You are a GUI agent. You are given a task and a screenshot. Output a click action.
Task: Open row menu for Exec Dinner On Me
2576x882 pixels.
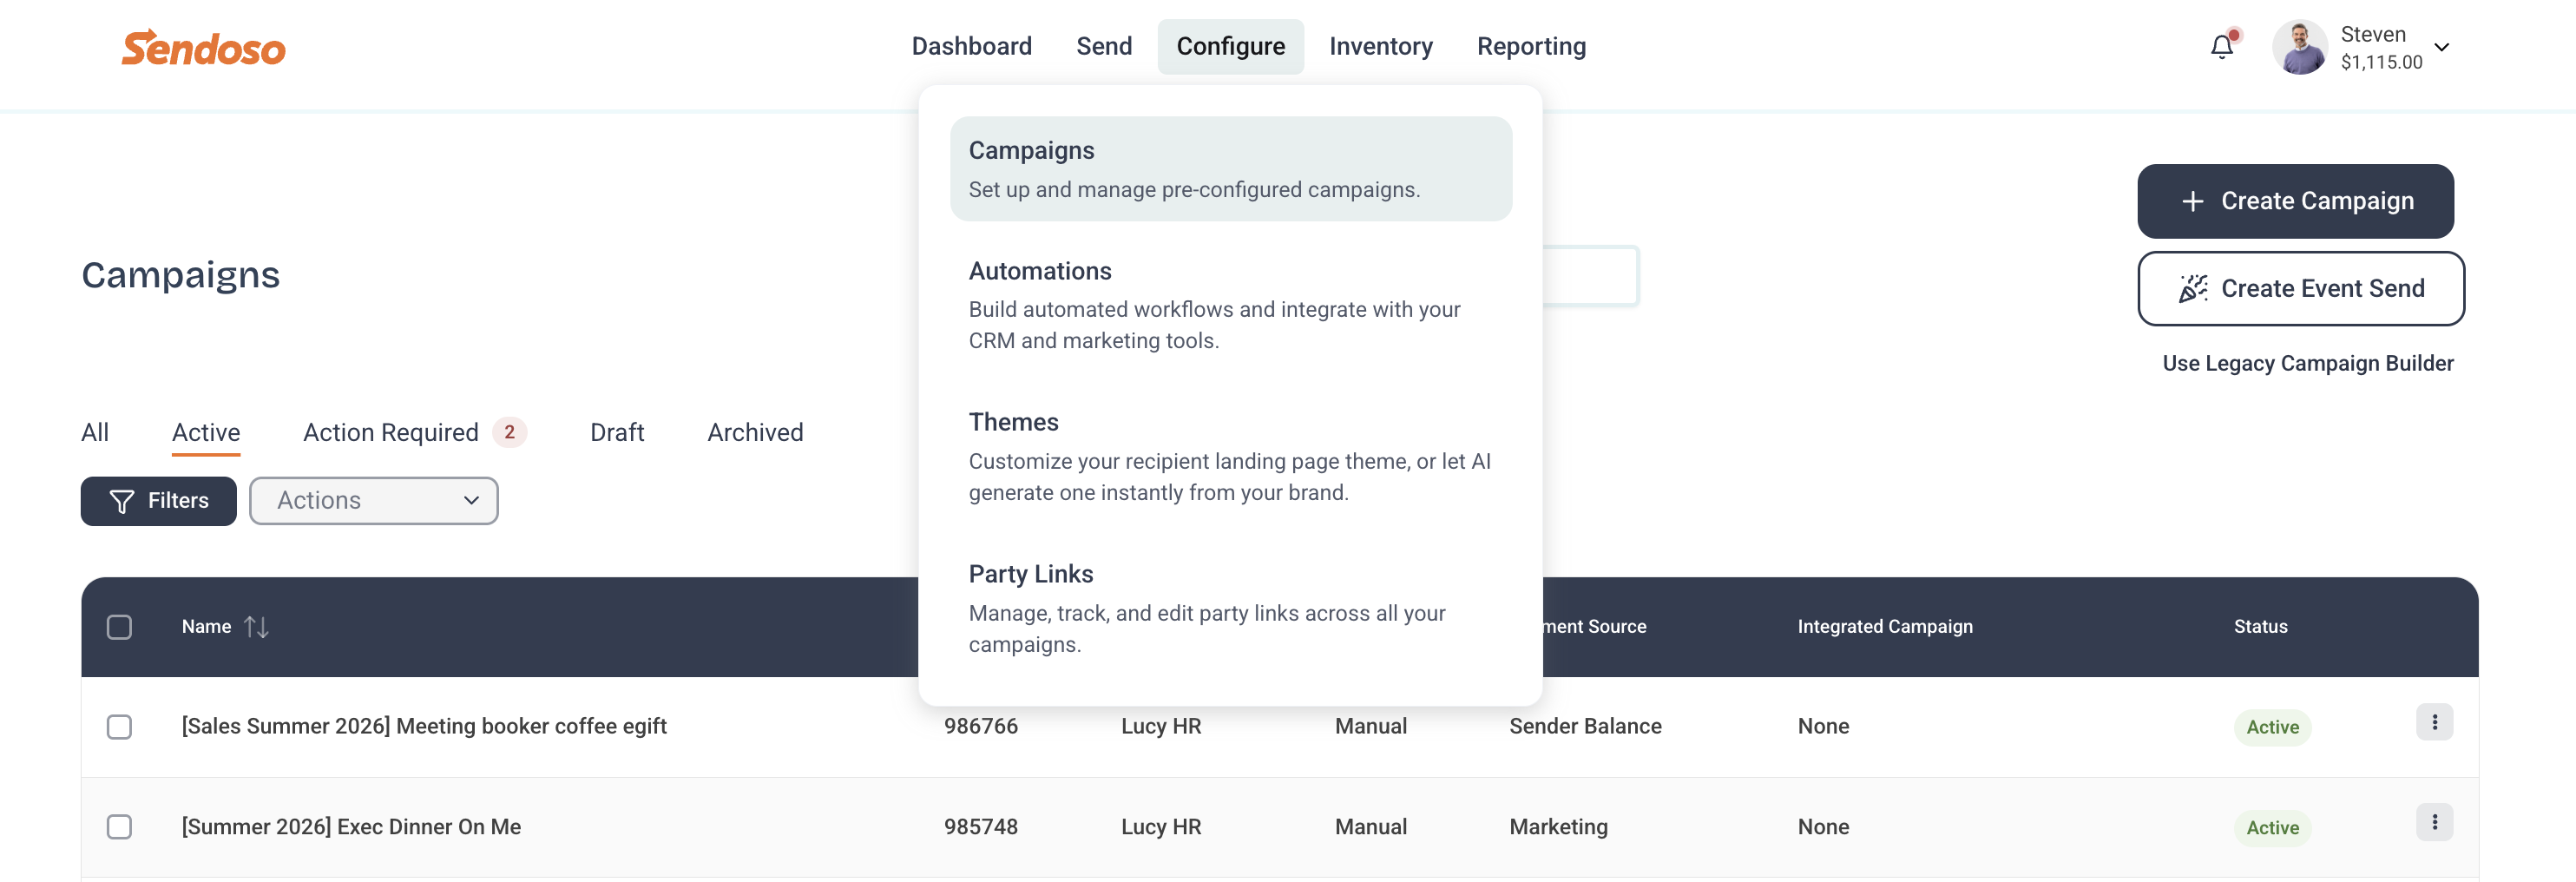pos(2434,822)
